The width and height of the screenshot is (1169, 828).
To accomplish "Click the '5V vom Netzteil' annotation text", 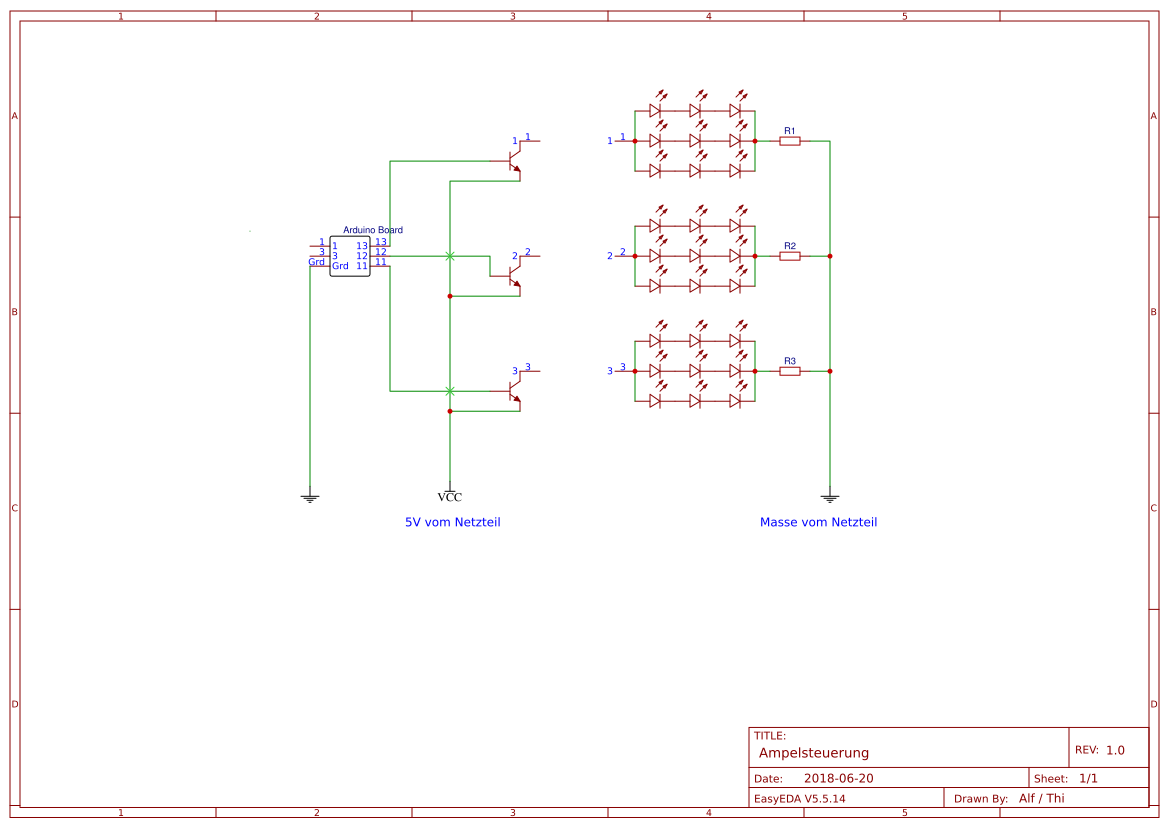I will tap(453, 521).
